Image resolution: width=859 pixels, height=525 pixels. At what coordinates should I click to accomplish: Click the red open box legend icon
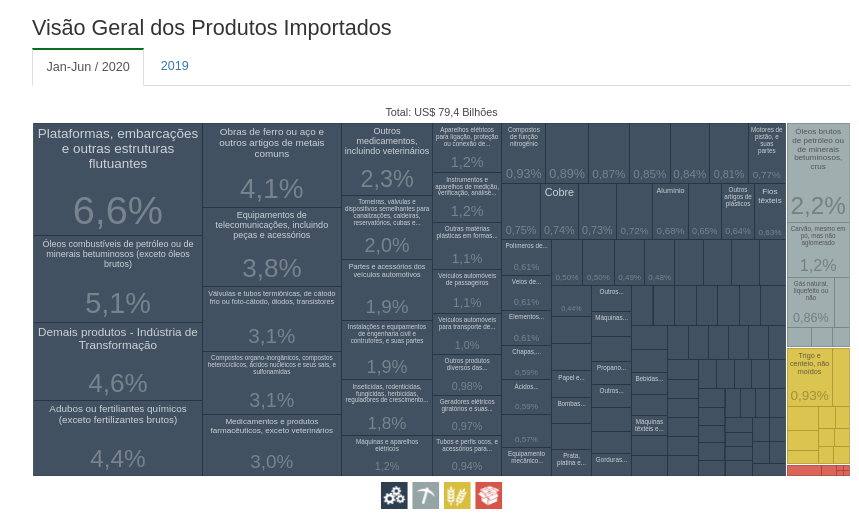click(488, 495)
